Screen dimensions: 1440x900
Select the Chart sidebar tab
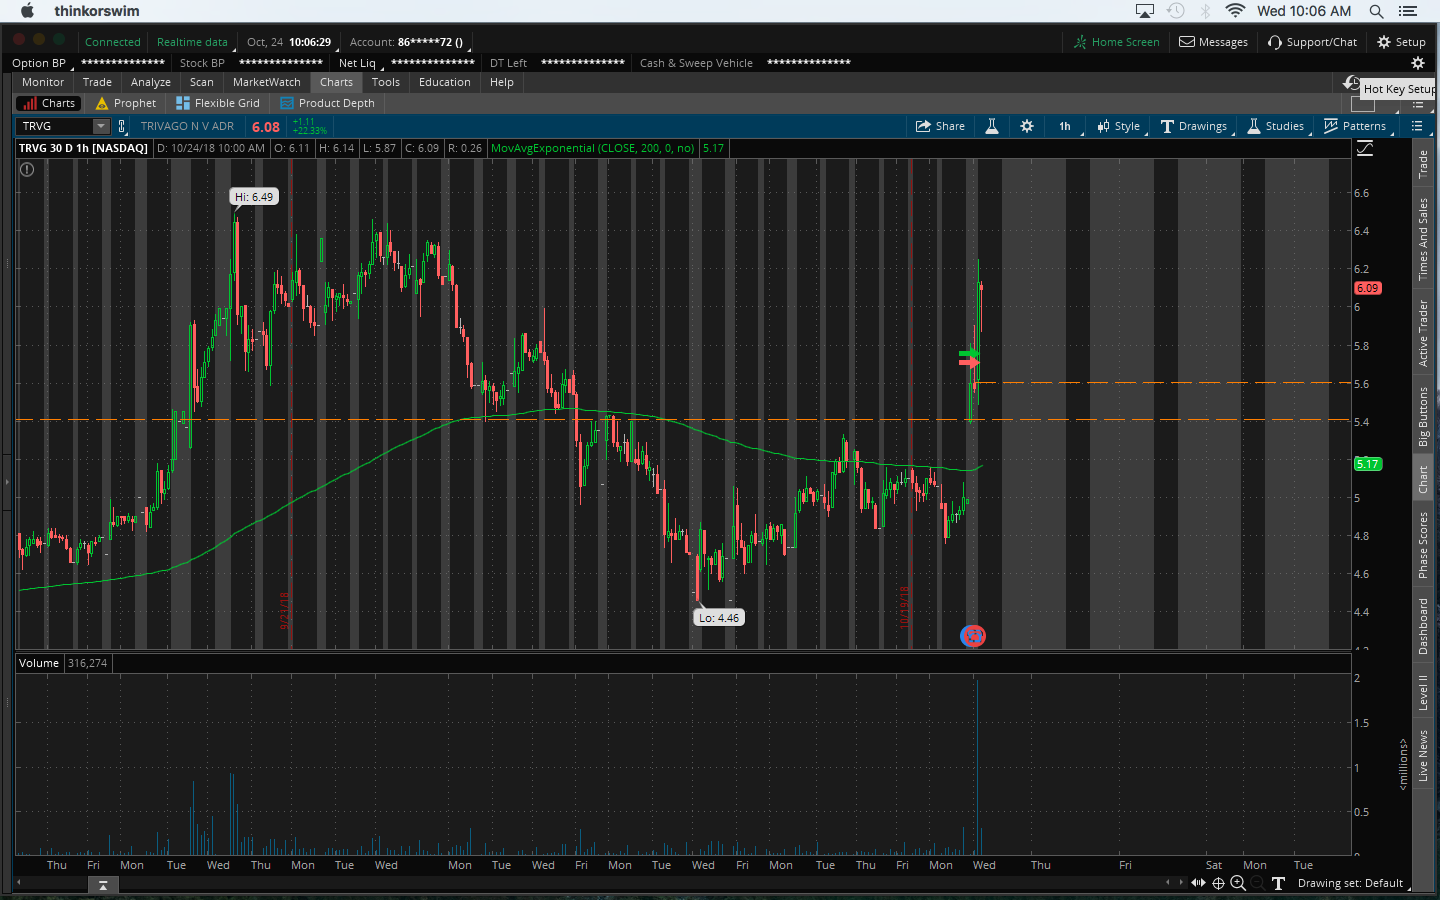1423,479
